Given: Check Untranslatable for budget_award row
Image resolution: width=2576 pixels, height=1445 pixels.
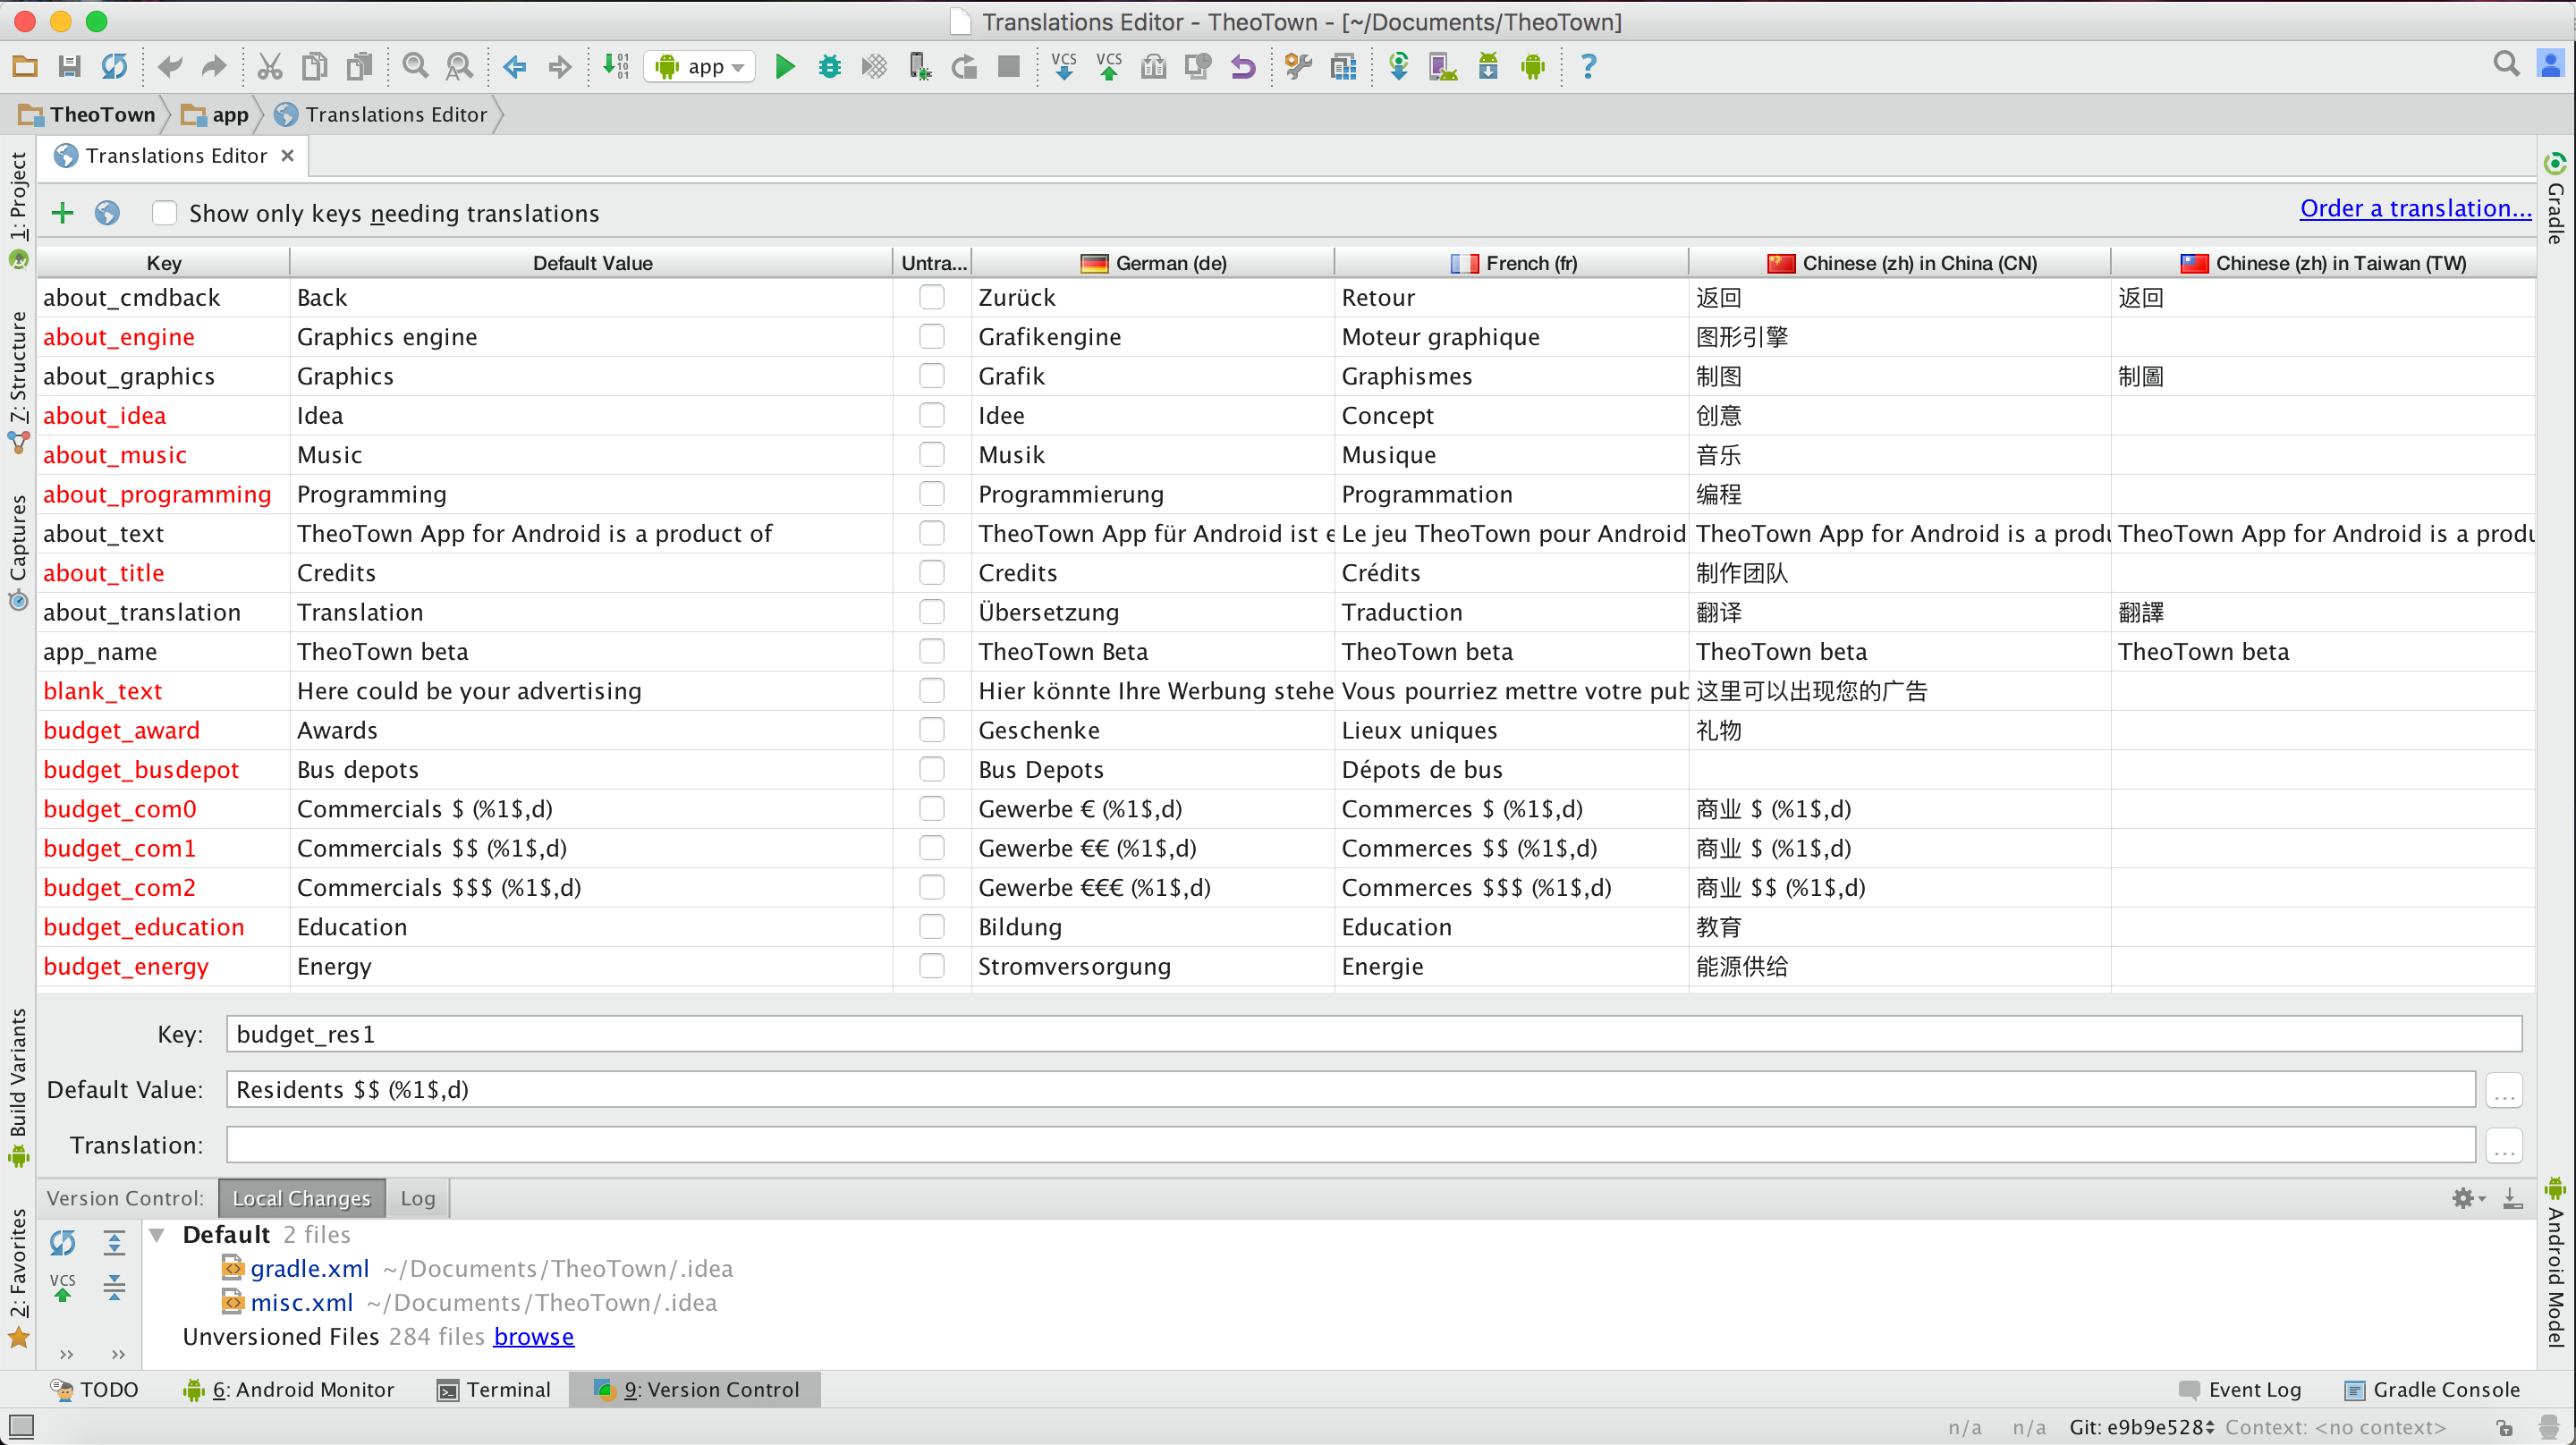Looking at the screenshot, I should (932, 730).
